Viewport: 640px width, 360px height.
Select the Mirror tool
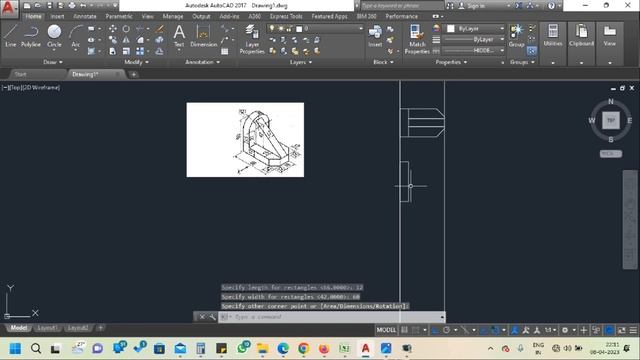126,40
